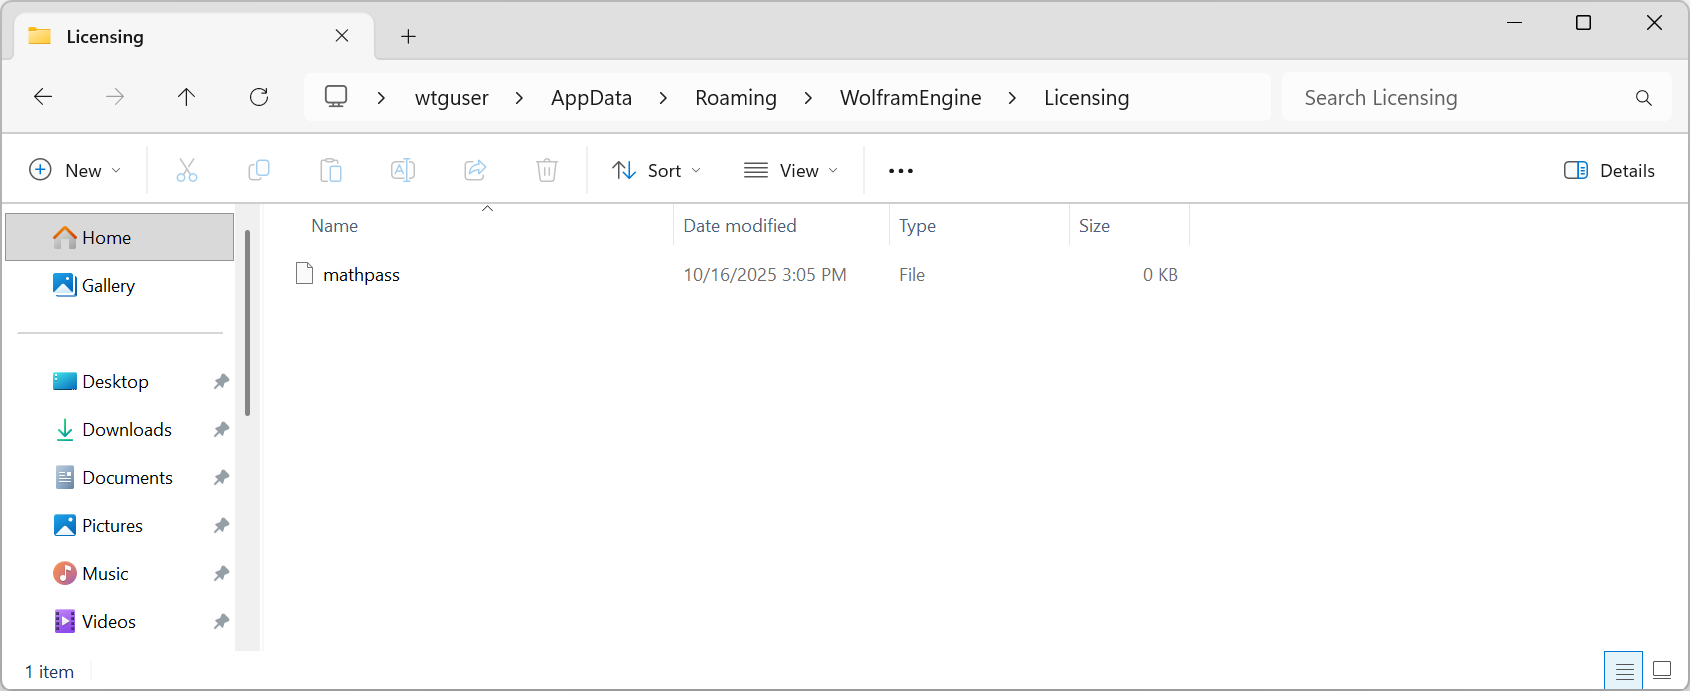
Task: Refresh the current folder view
Action: coord(259,97)
